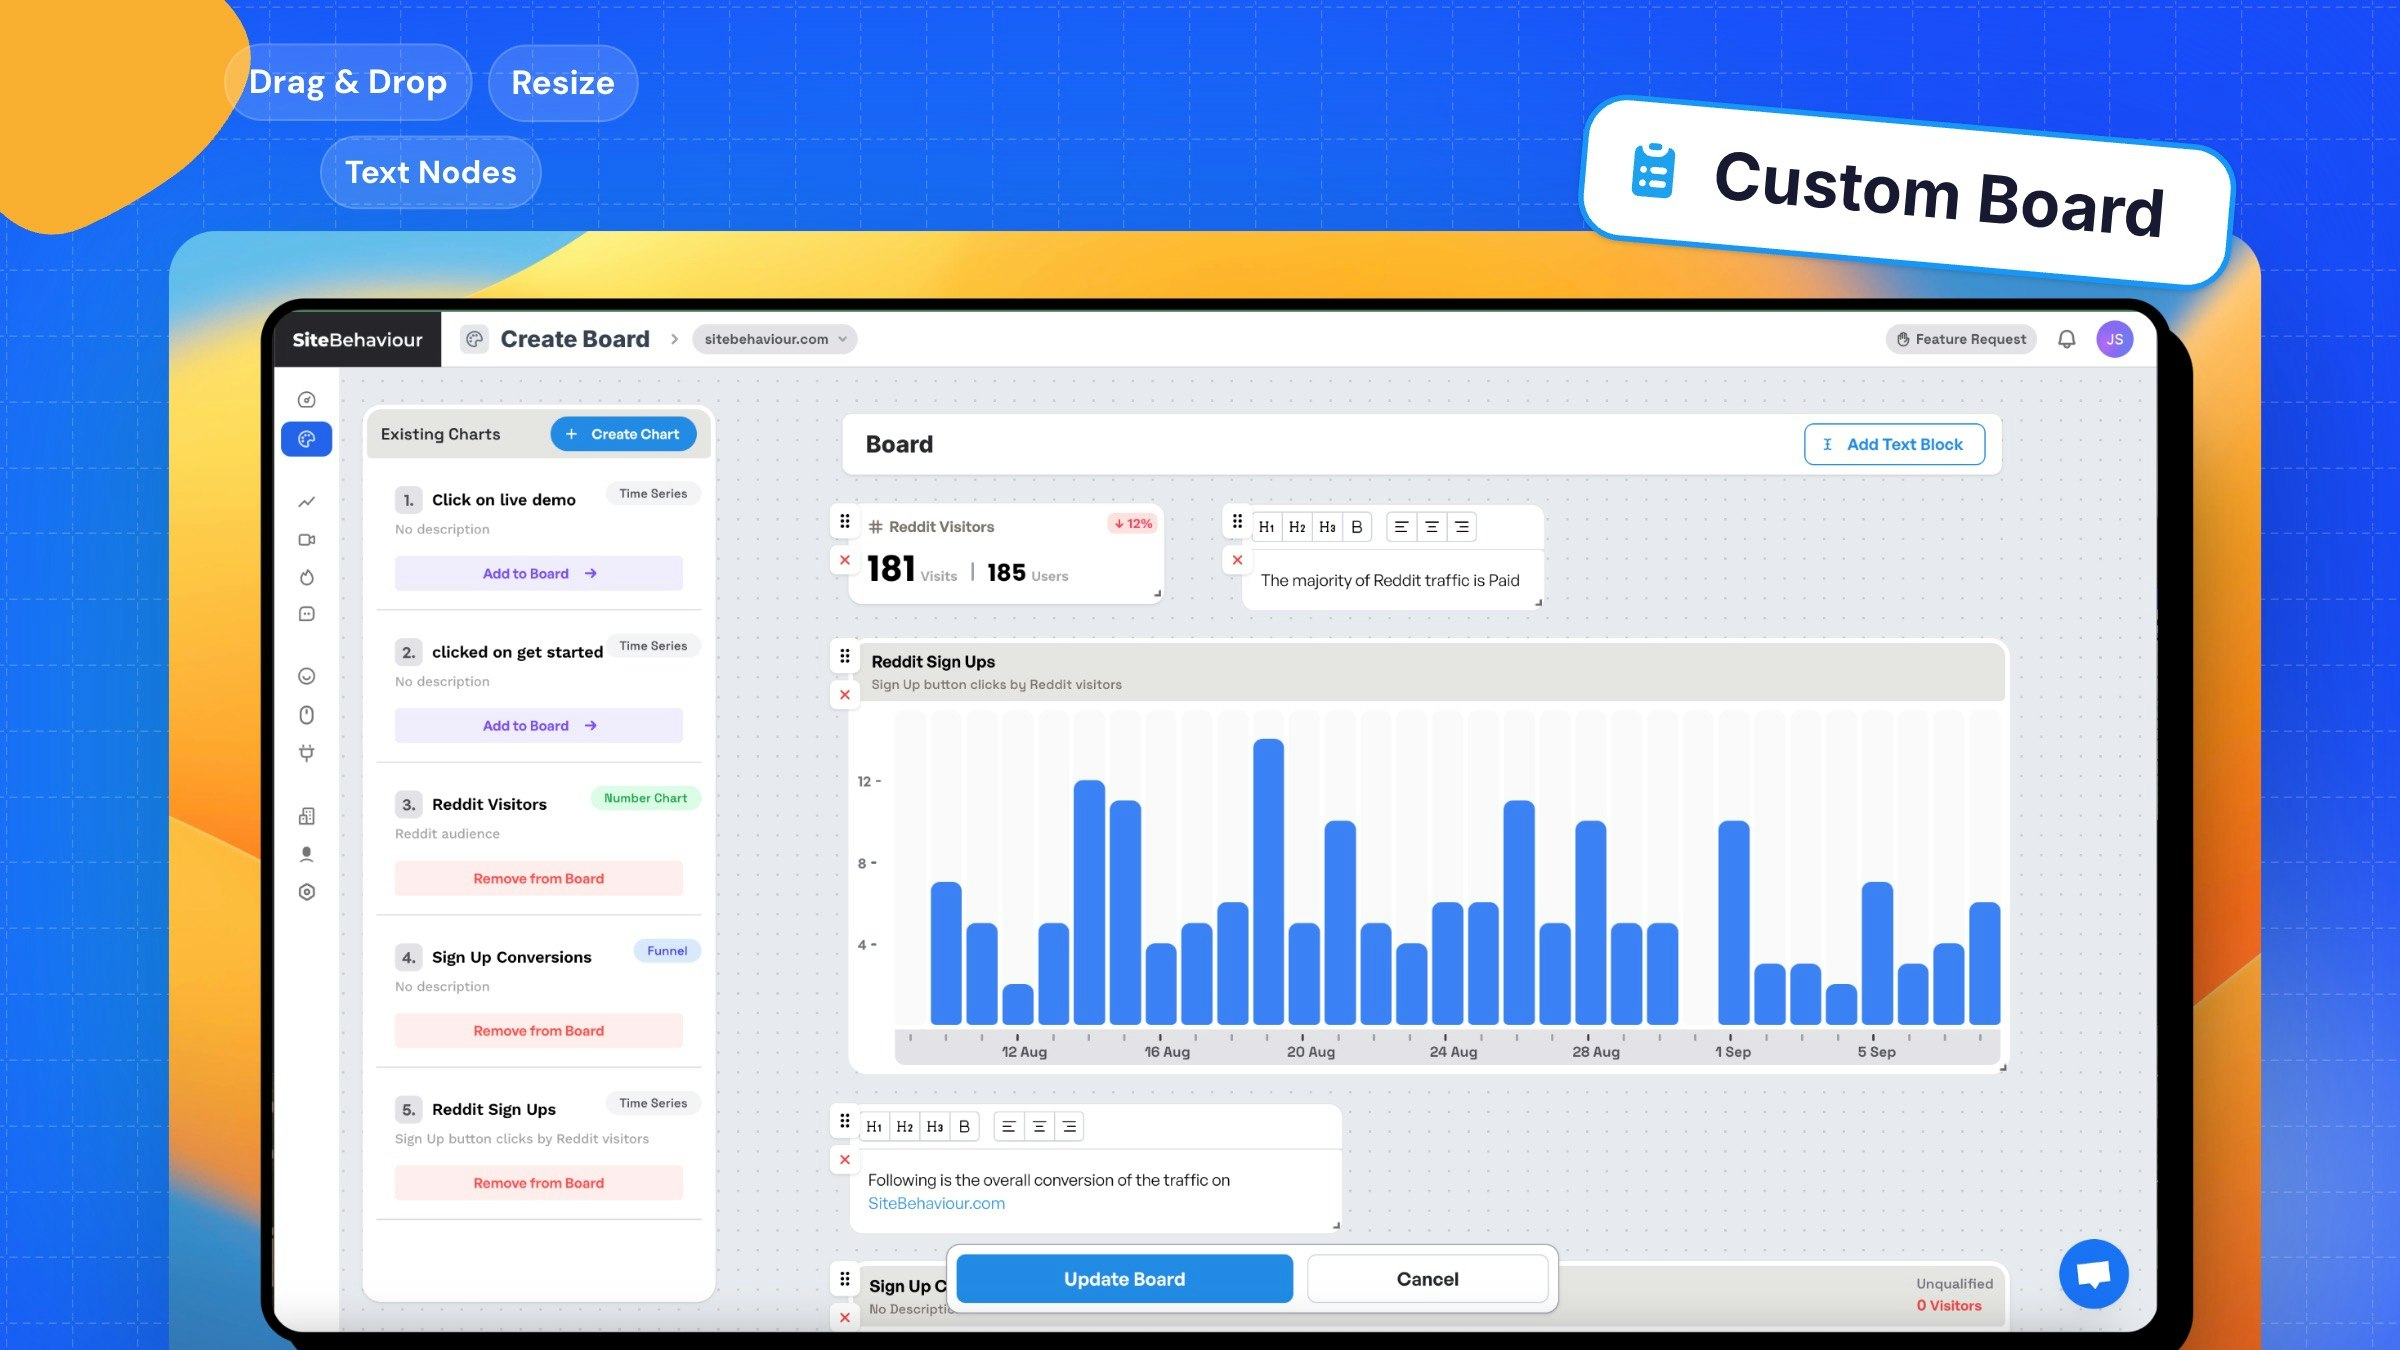
Task: Open the smiley face sidebar icon
Action: [x=307, y=676]
